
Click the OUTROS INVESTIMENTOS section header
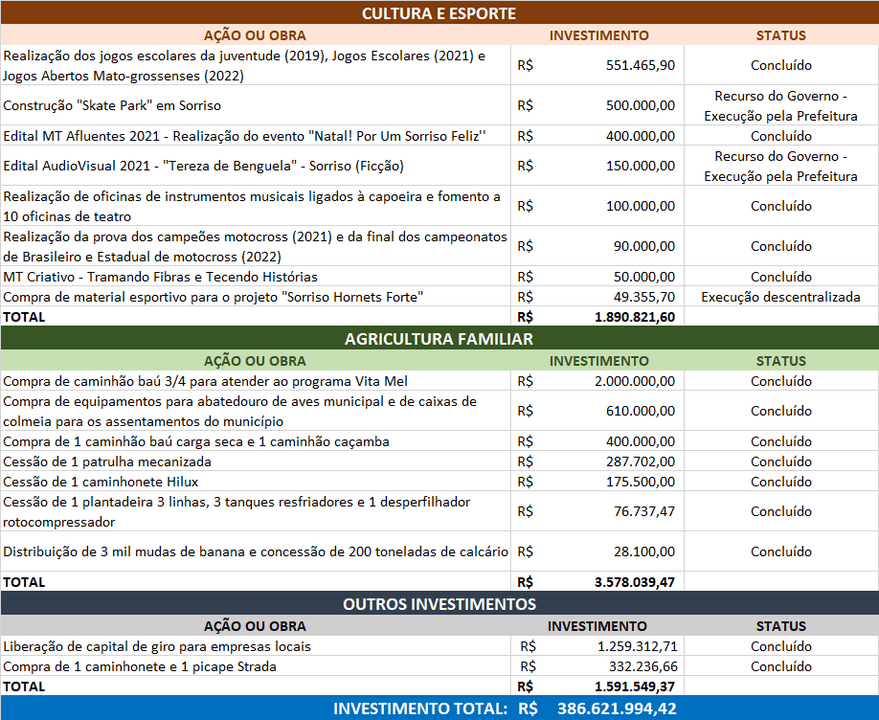coord(439,604)
